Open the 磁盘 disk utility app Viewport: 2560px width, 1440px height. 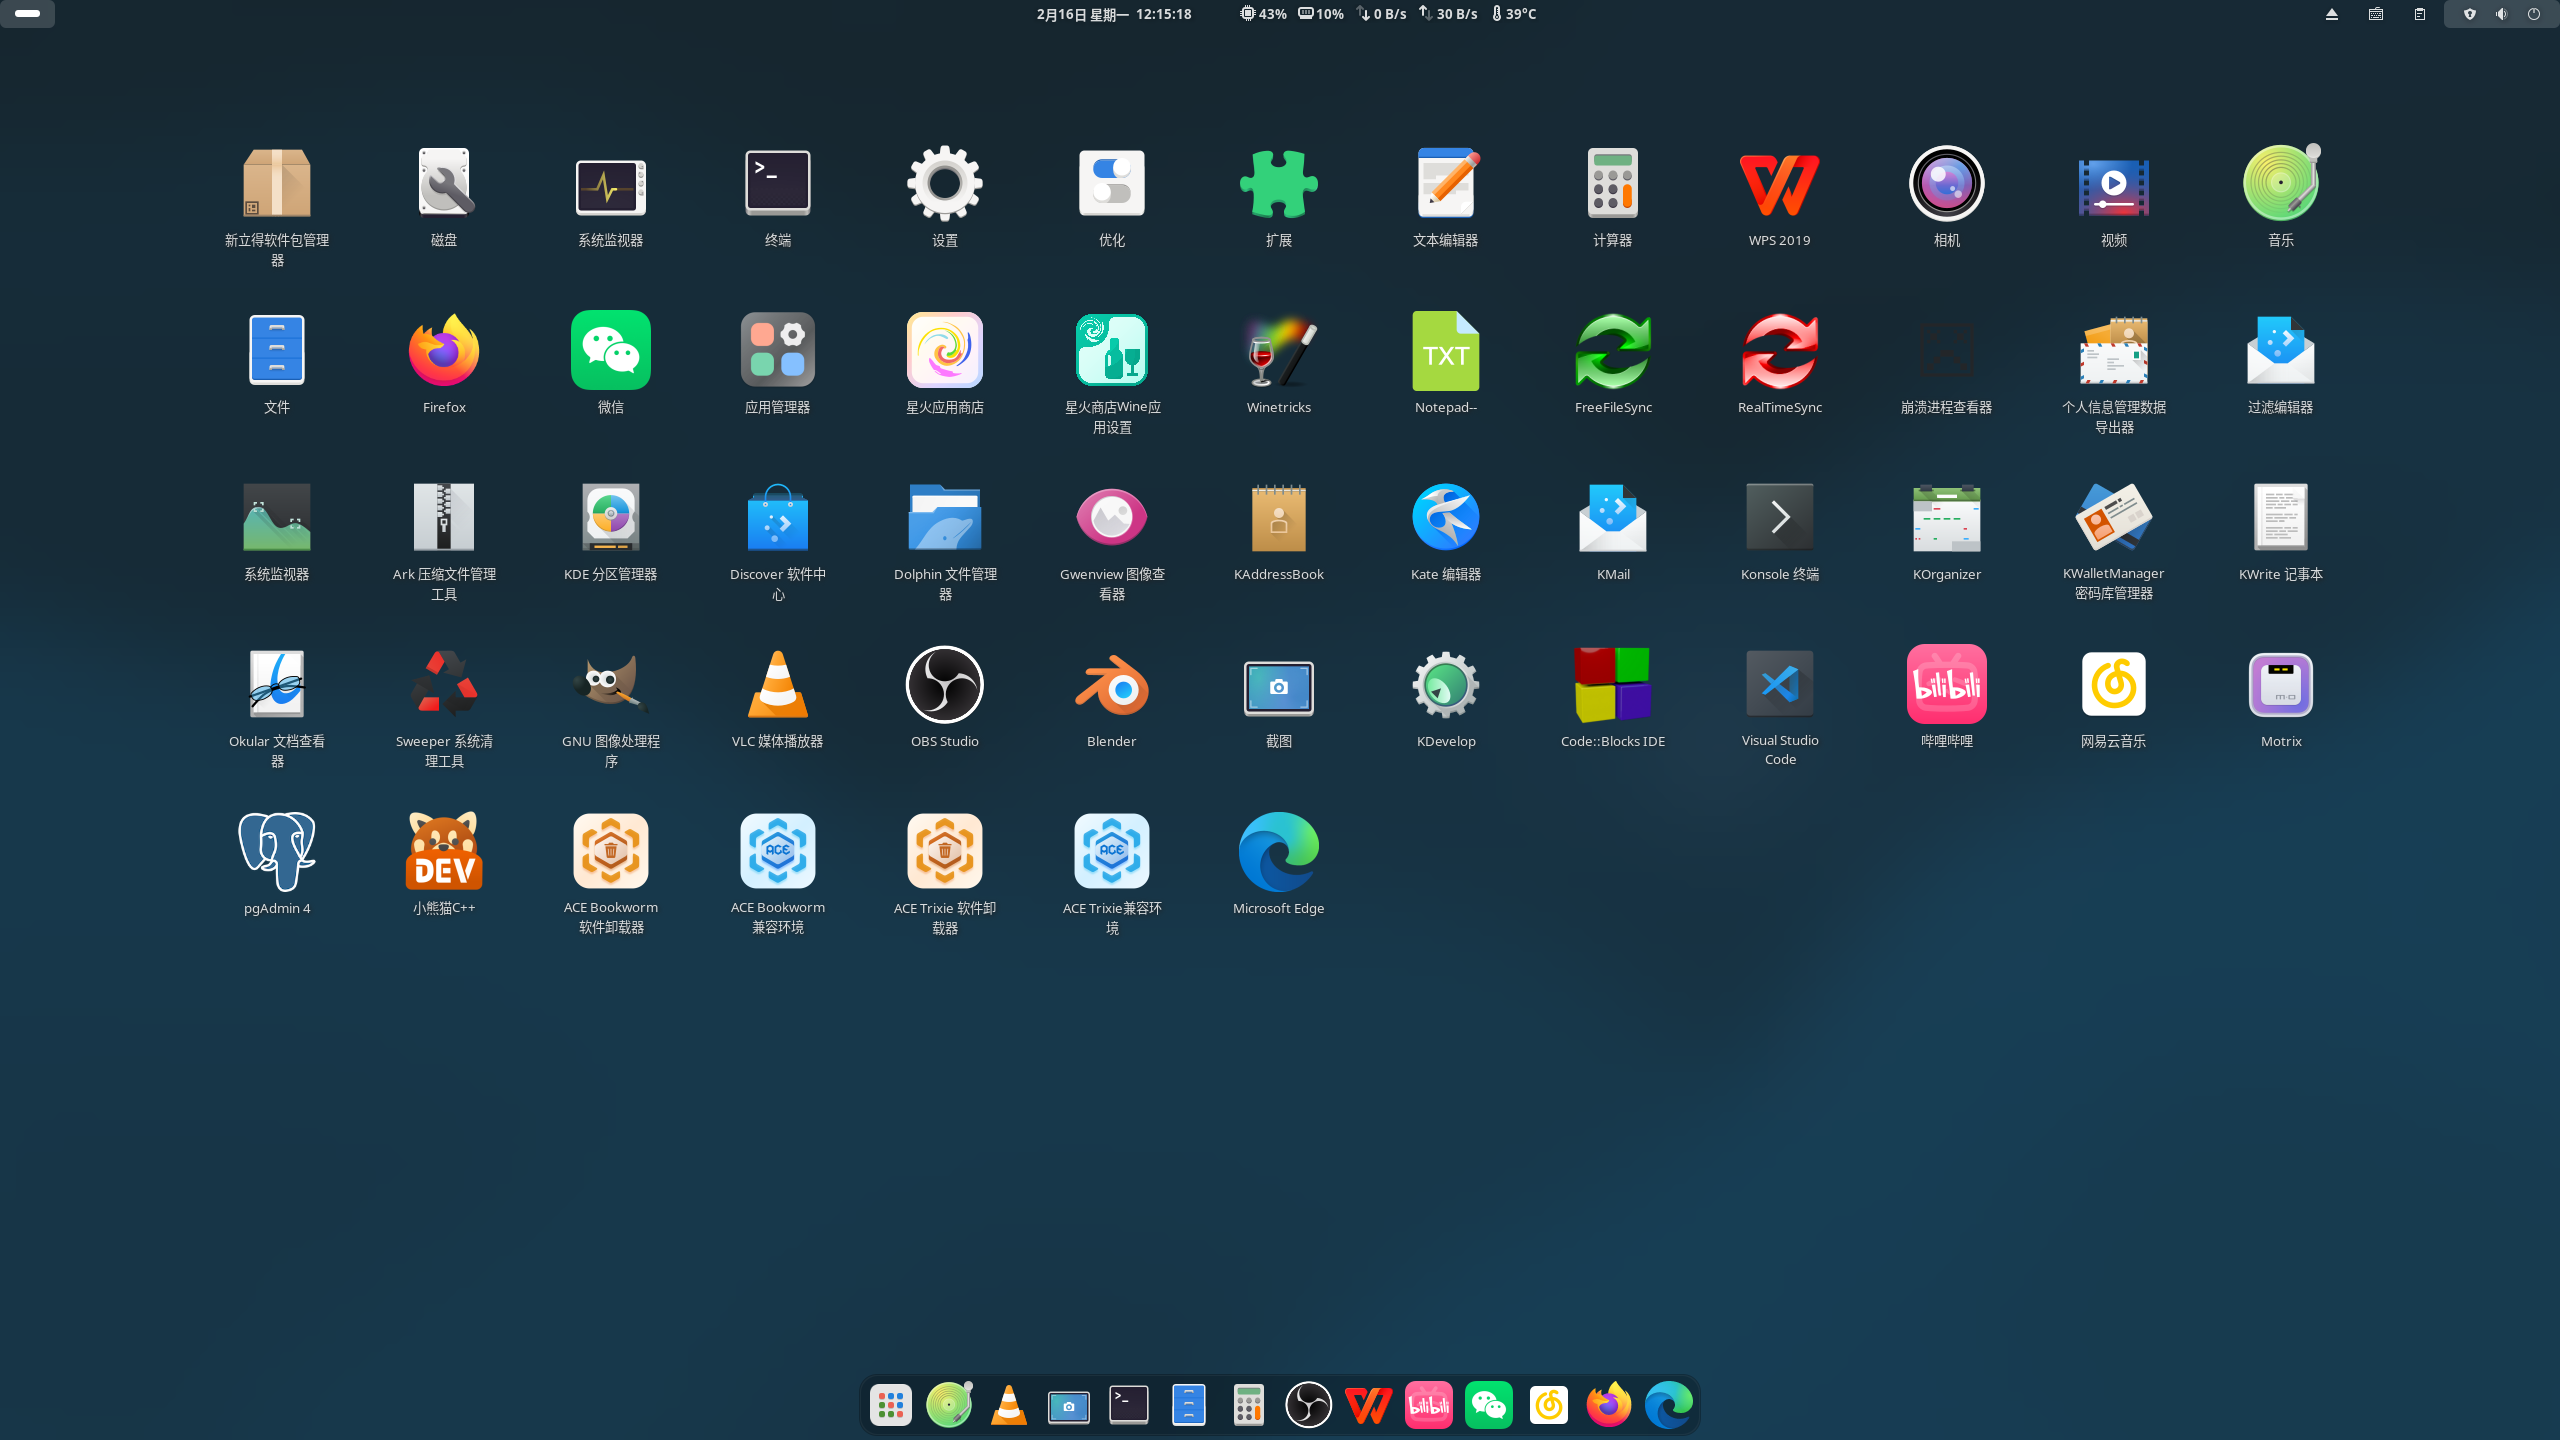[444, 183]
